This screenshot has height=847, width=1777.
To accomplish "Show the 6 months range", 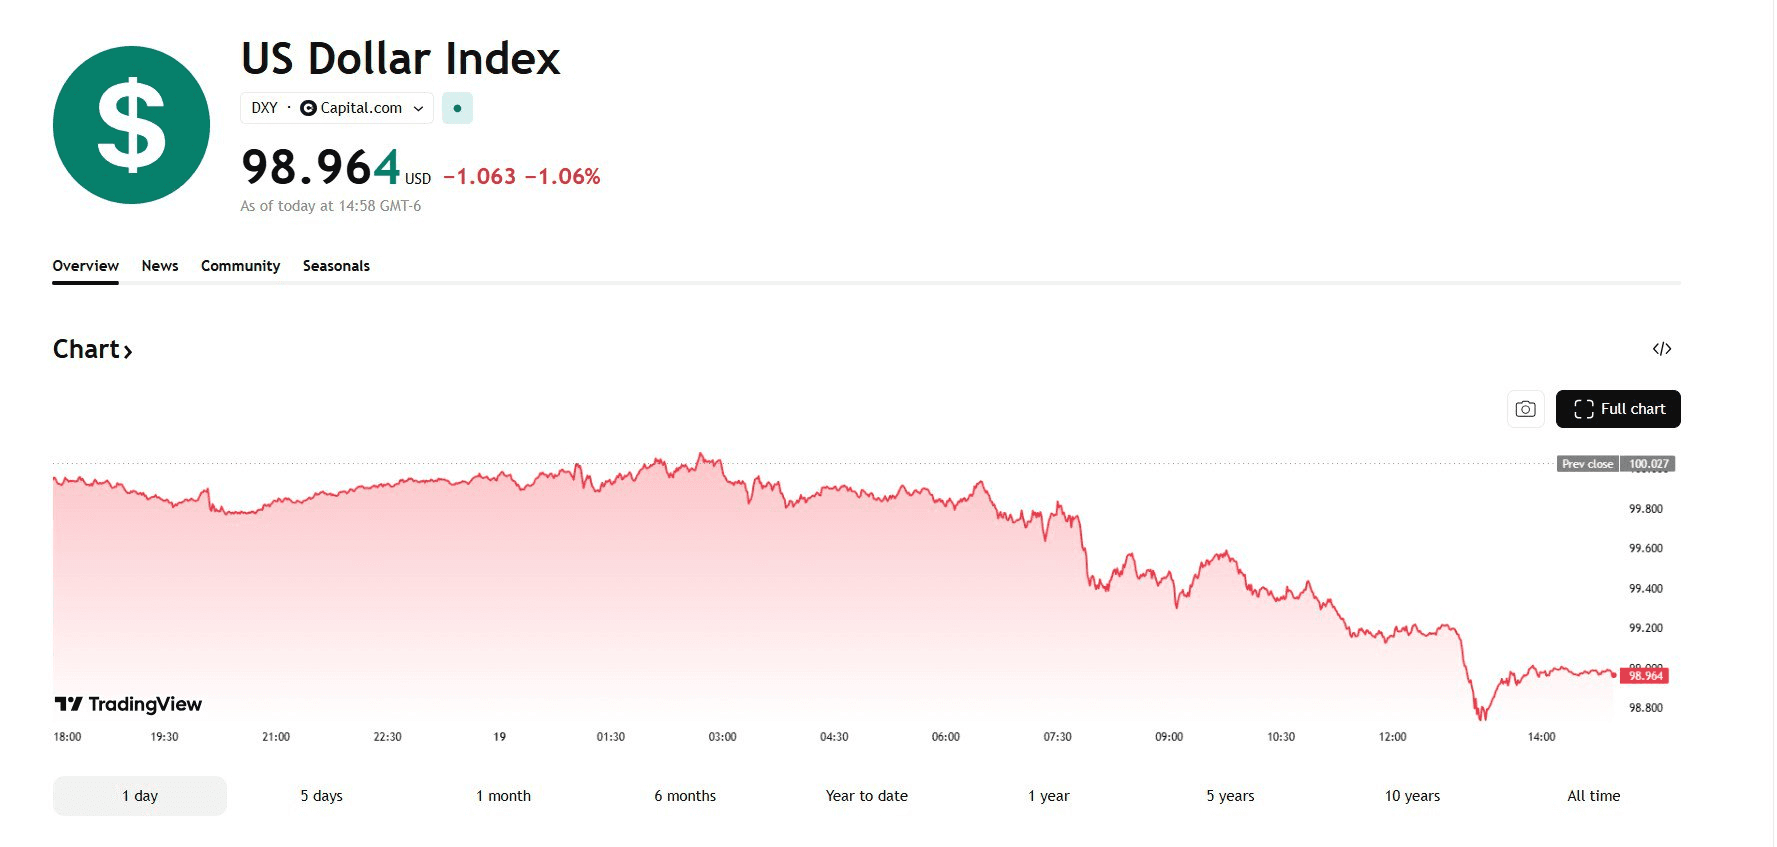I will [x=685, y=796].
